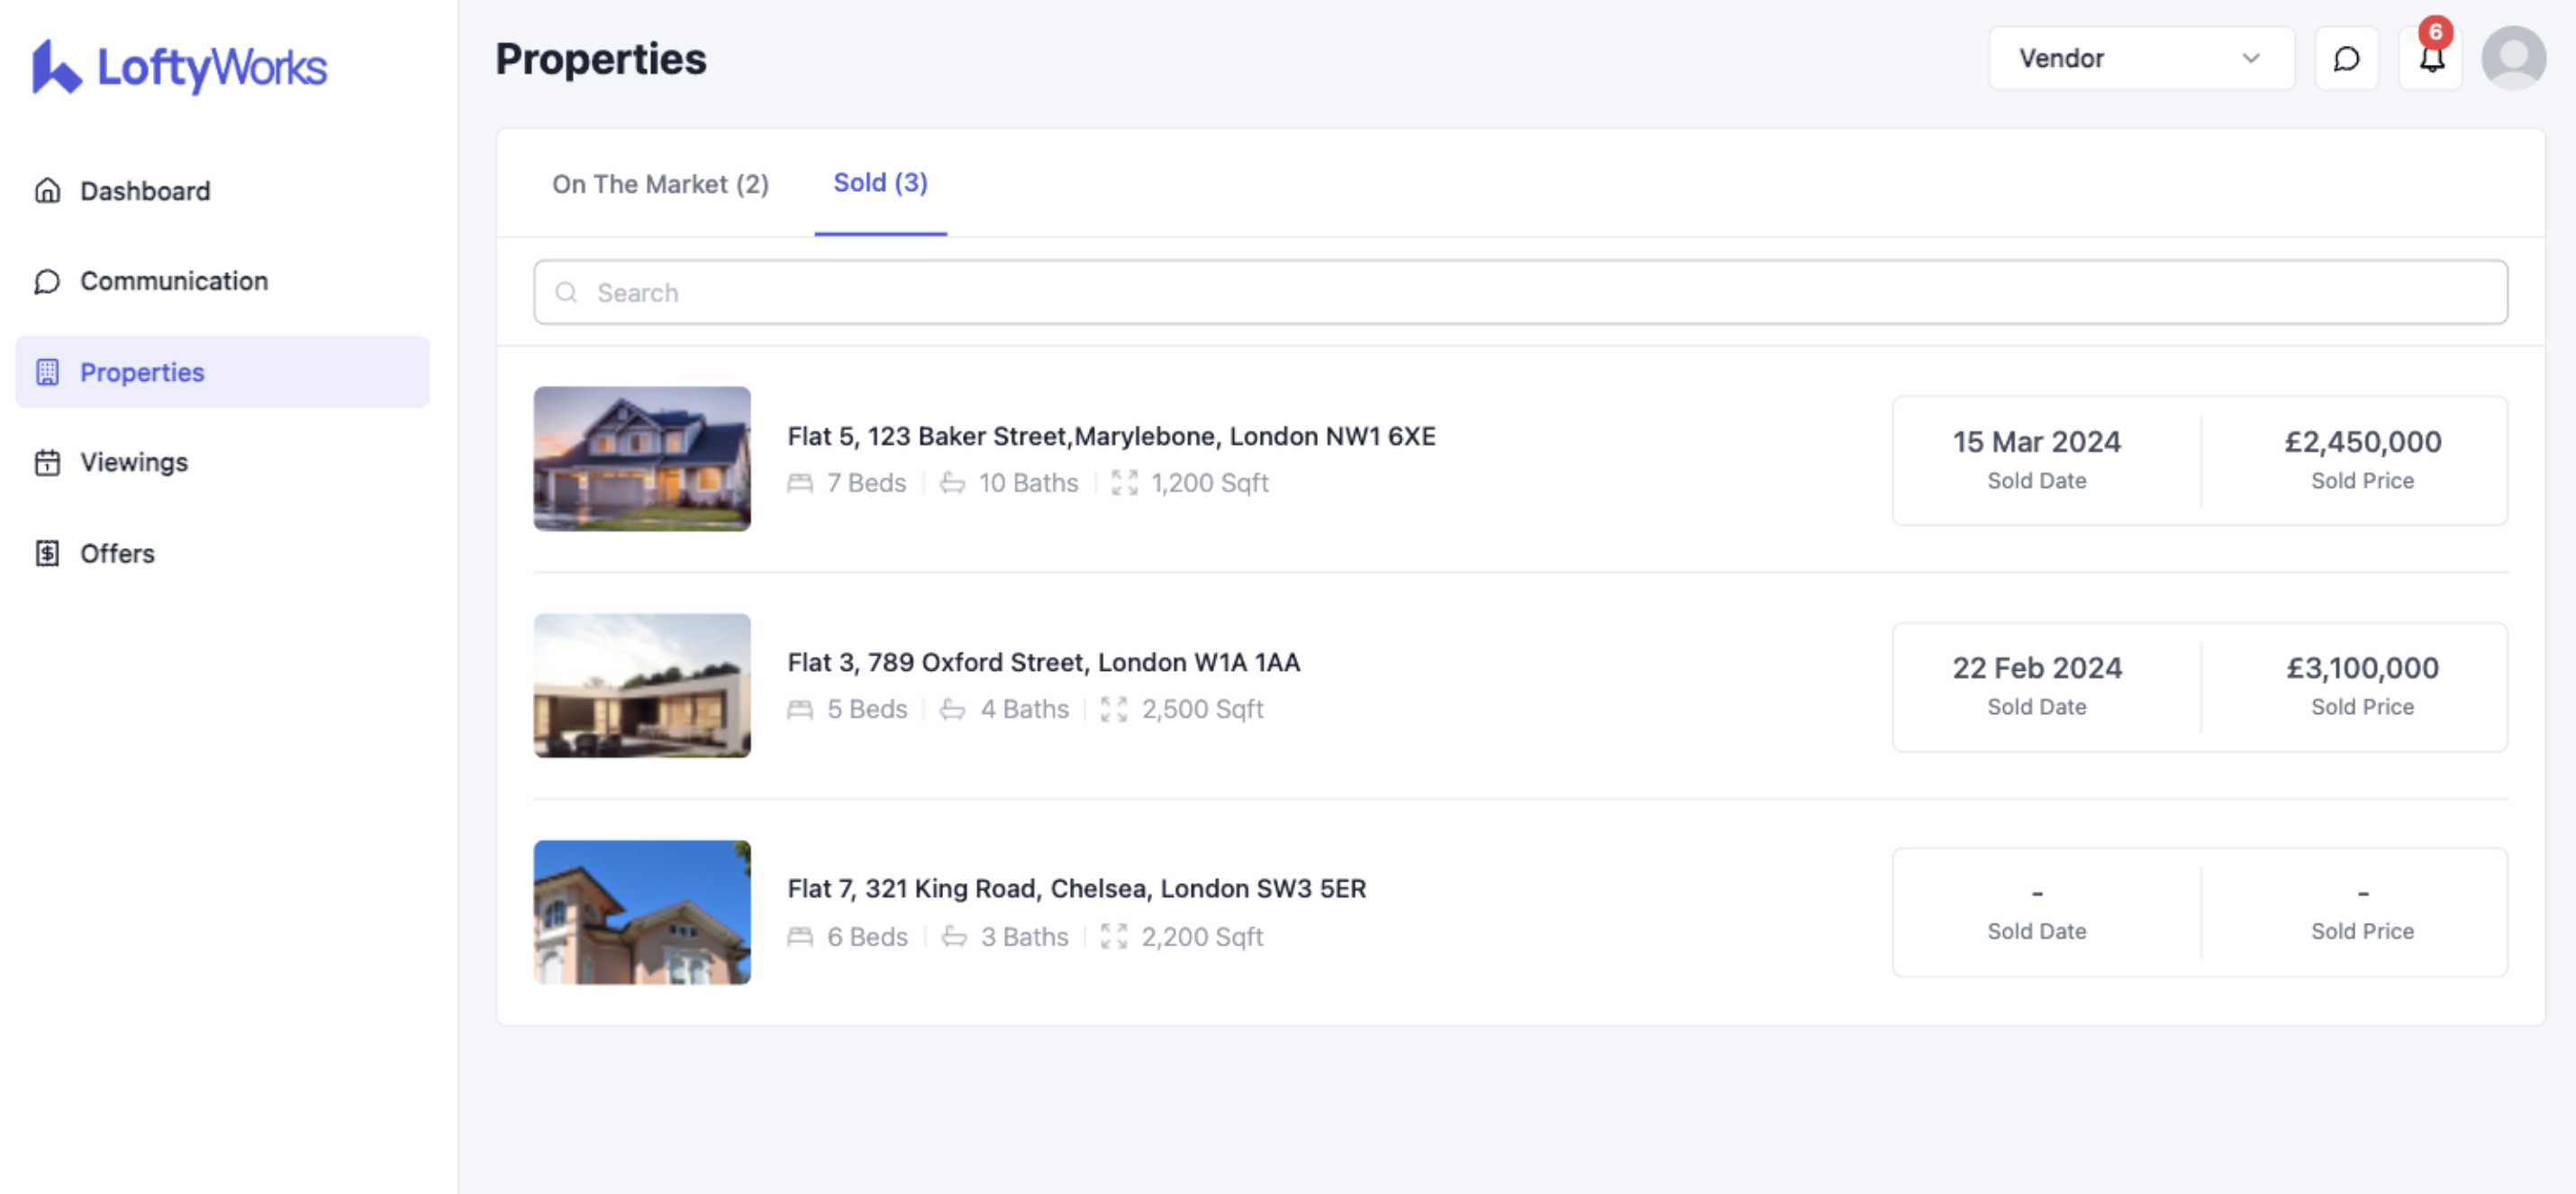Focus the property Search field

tap(1520, 293)
